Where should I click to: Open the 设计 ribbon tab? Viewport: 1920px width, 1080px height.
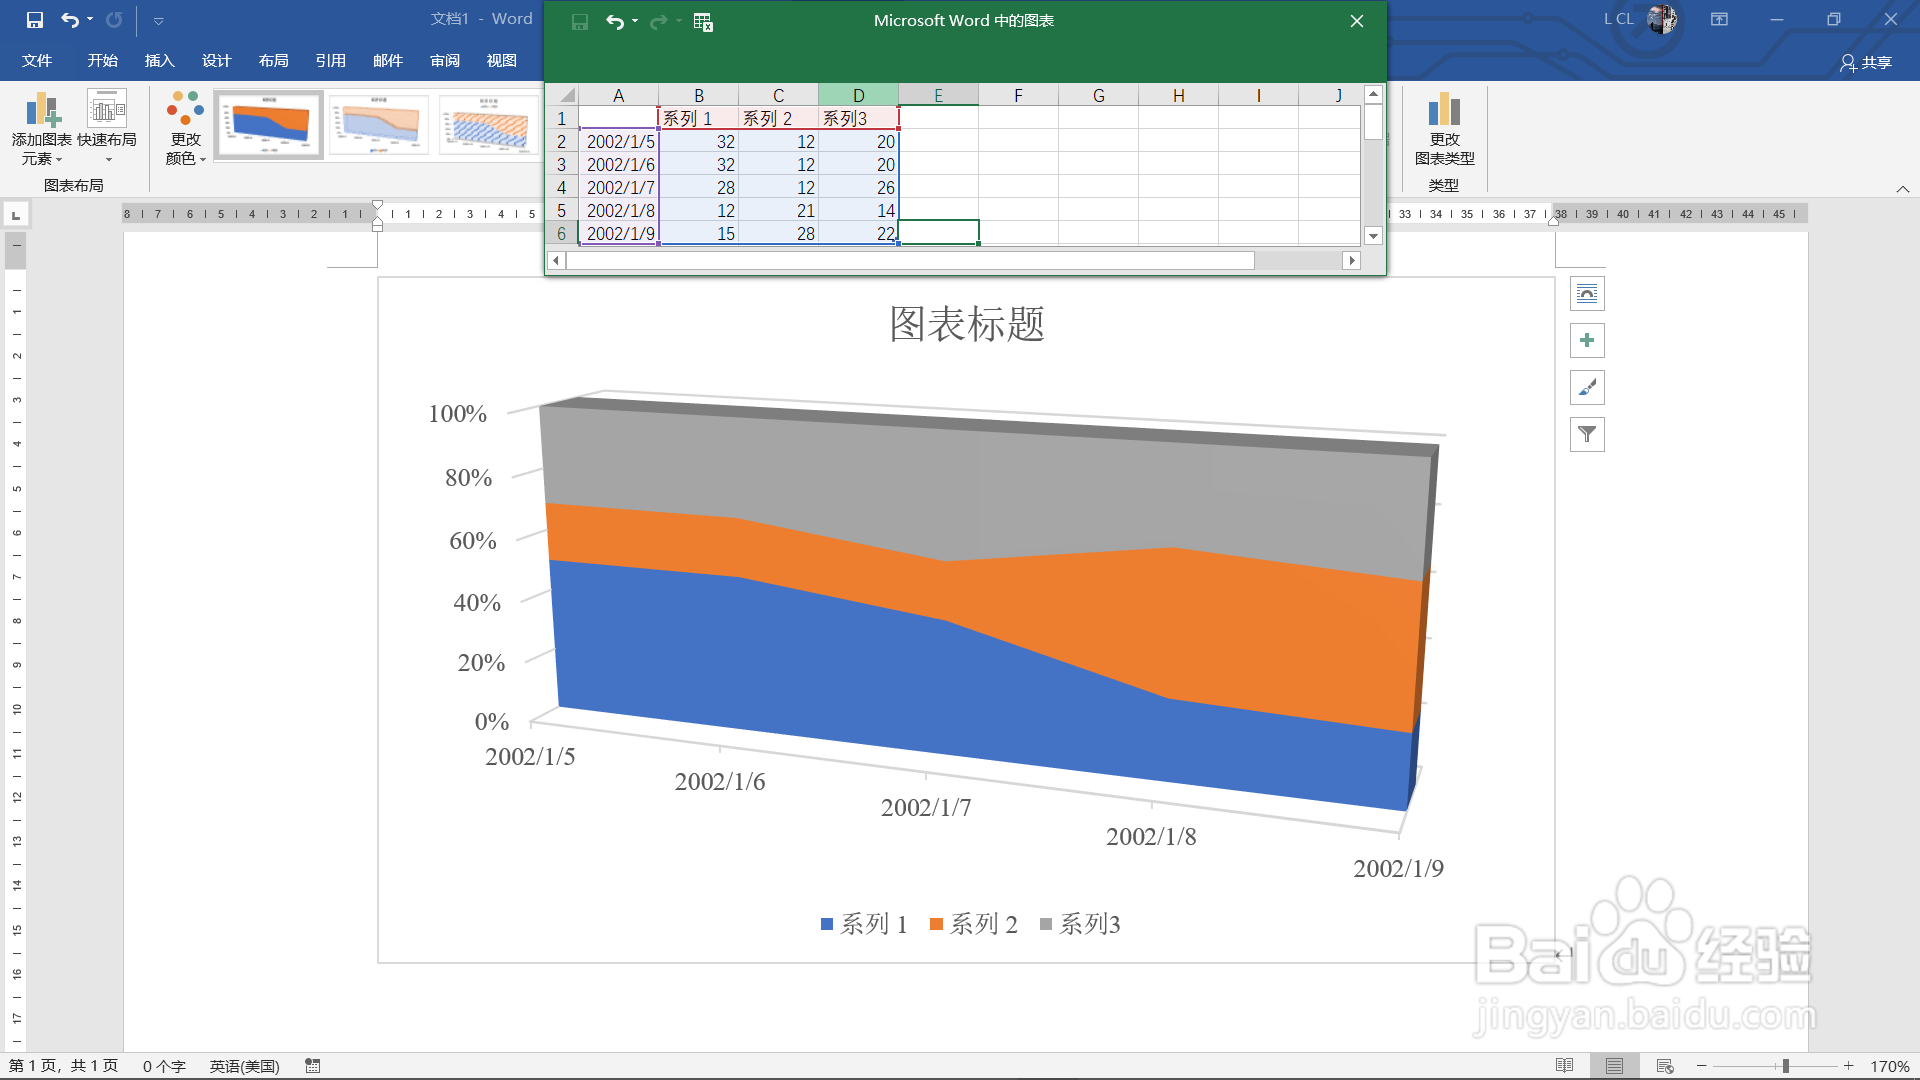(216, 61)
